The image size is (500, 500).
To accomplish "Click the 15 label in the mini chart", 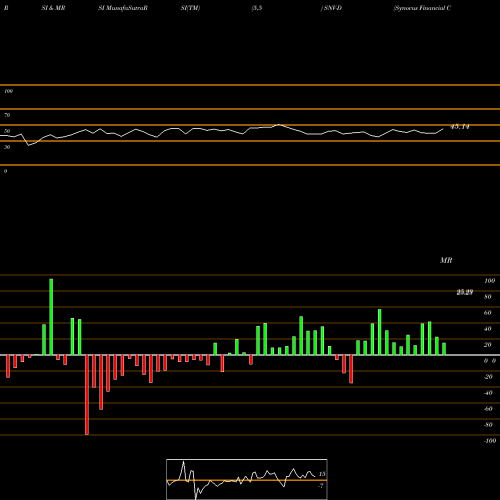I will (x=322, y=474).
